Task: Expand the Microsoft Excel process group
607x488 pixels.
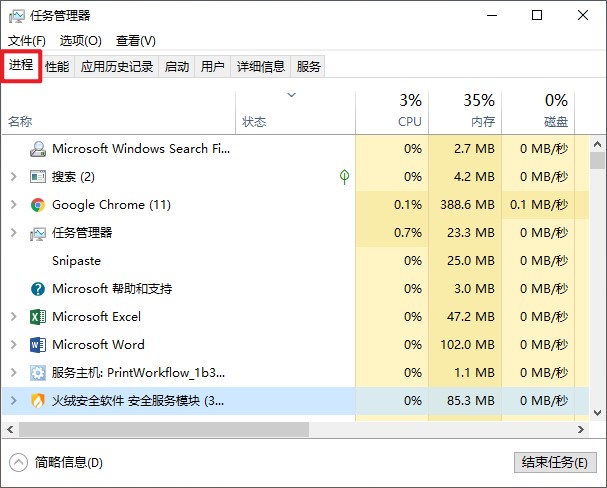Action: (14, 317)
